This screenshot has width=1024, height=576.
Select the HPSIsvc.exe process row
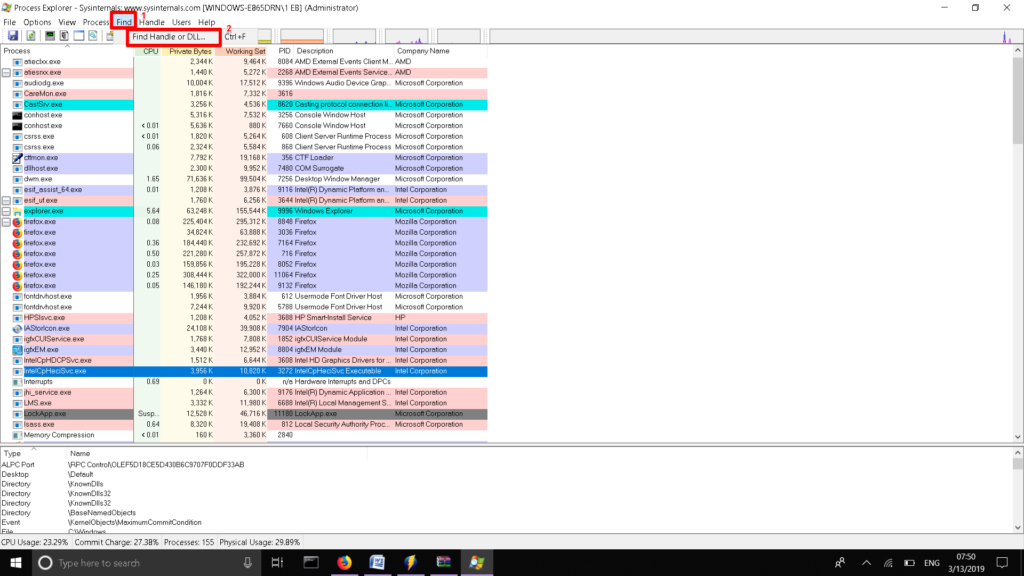click(244, 318)
